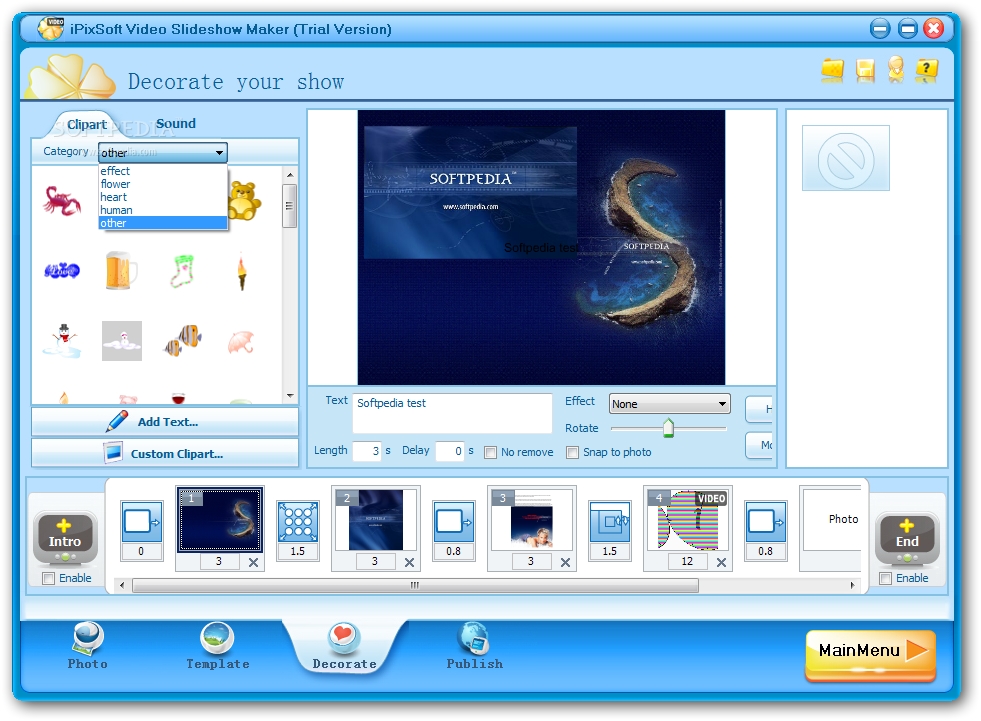Open the yellow folder icon in header

pyautogui.click(x=832, y=70)
